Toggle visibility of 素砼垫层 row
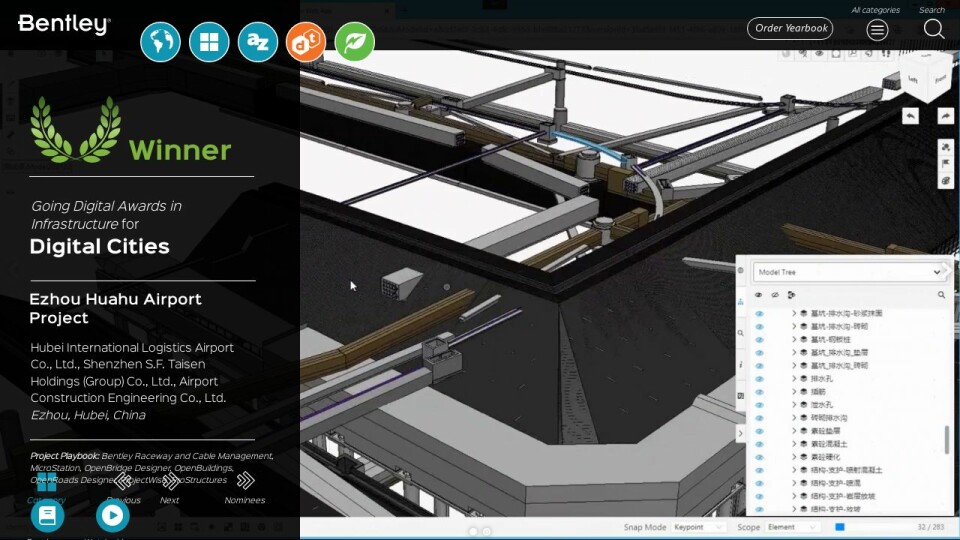The height and width of the screenshot is (540, 960). tap(759, 431)
